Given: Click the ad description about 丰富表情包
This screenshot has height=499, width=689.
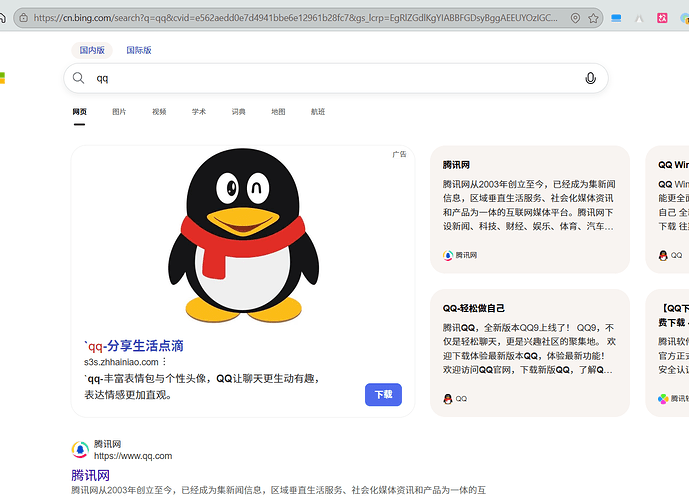Looking at the screenshot, I should tap(202, 387).
